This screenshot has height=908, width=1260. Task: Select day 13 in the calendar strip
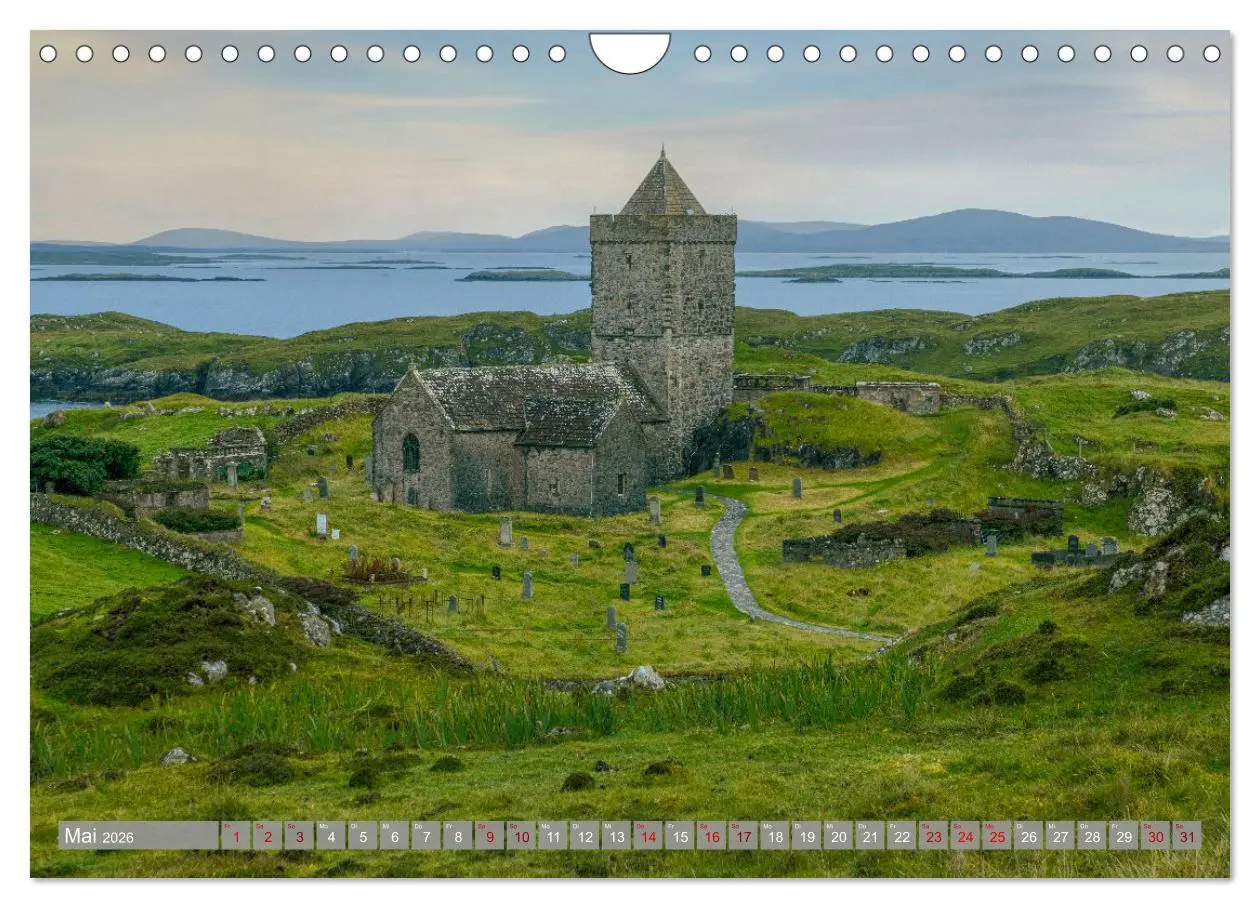pyautogui.click(x=616, y=836)
